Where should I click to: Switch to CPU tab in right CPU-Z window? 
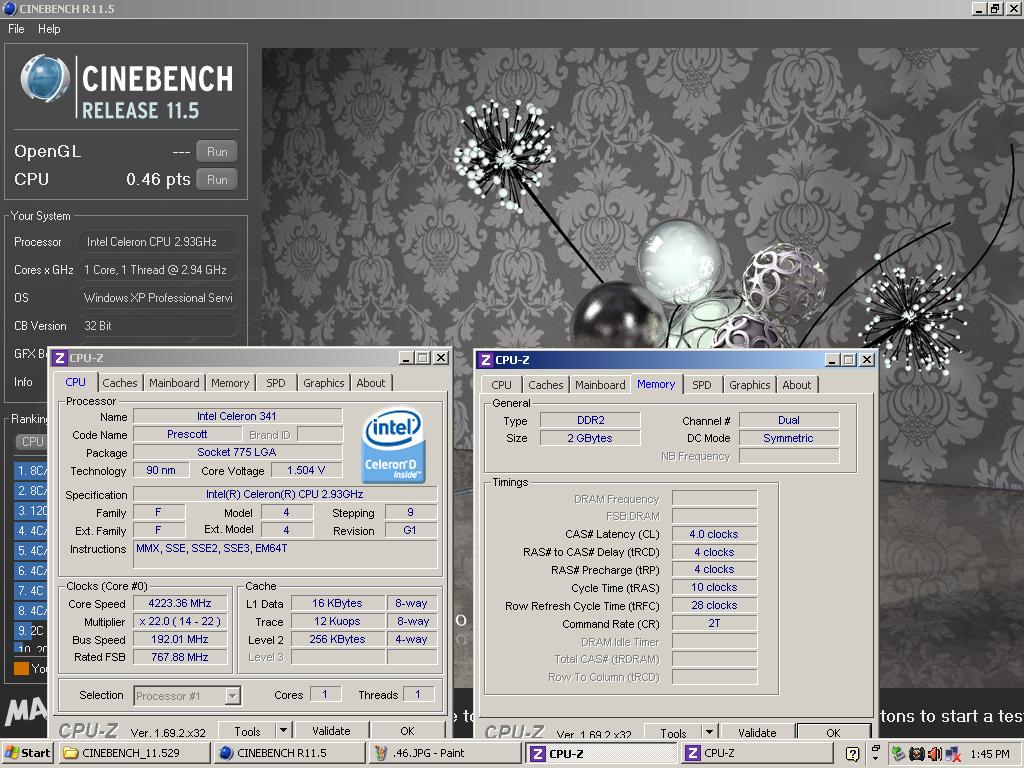pos(502,385)
